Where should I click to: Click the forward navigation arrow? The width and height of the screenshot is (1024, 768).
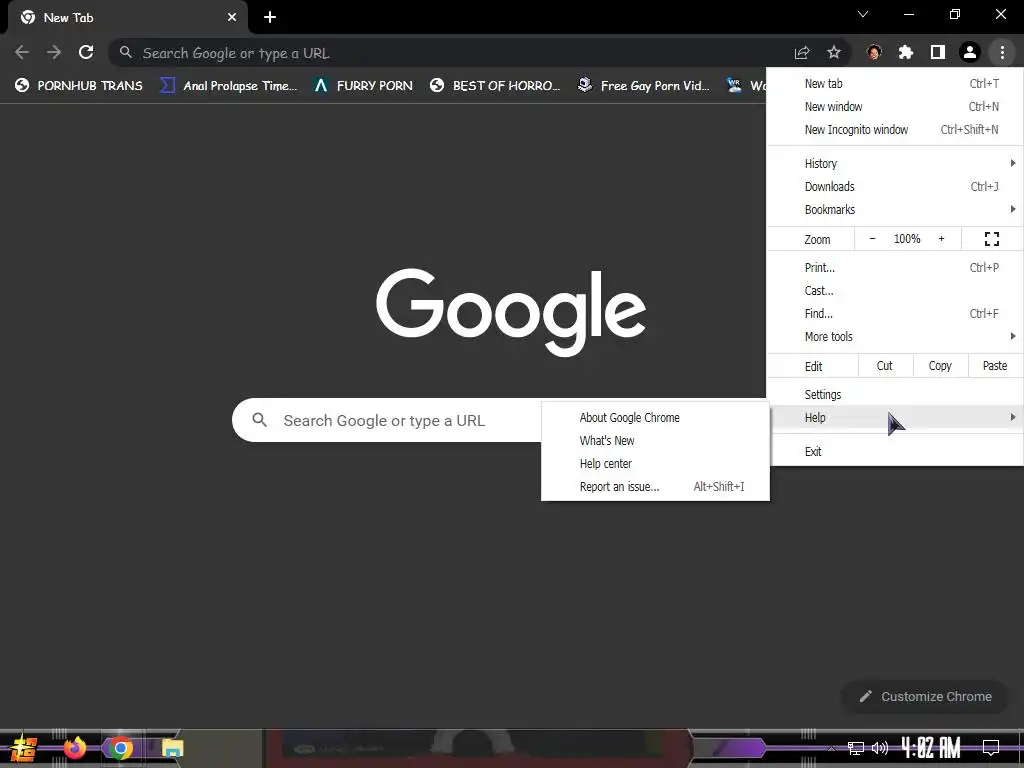54,52
